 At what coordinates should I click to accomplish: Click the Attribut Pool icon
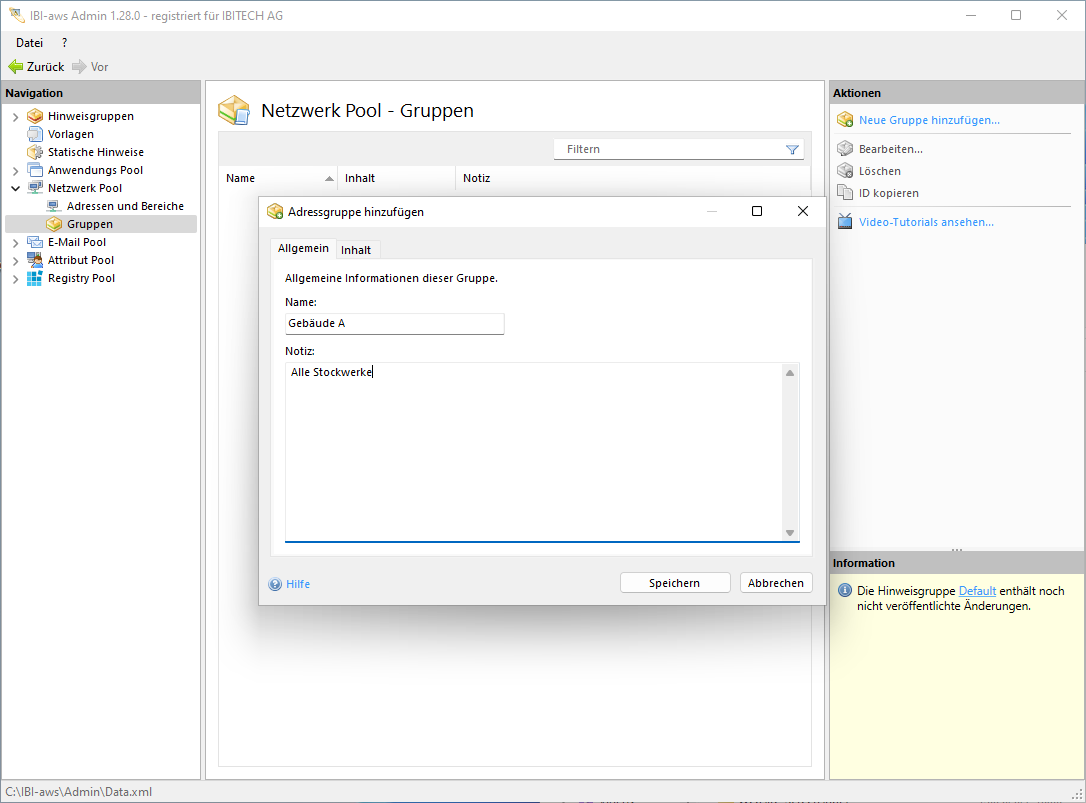tap(35, 260)
